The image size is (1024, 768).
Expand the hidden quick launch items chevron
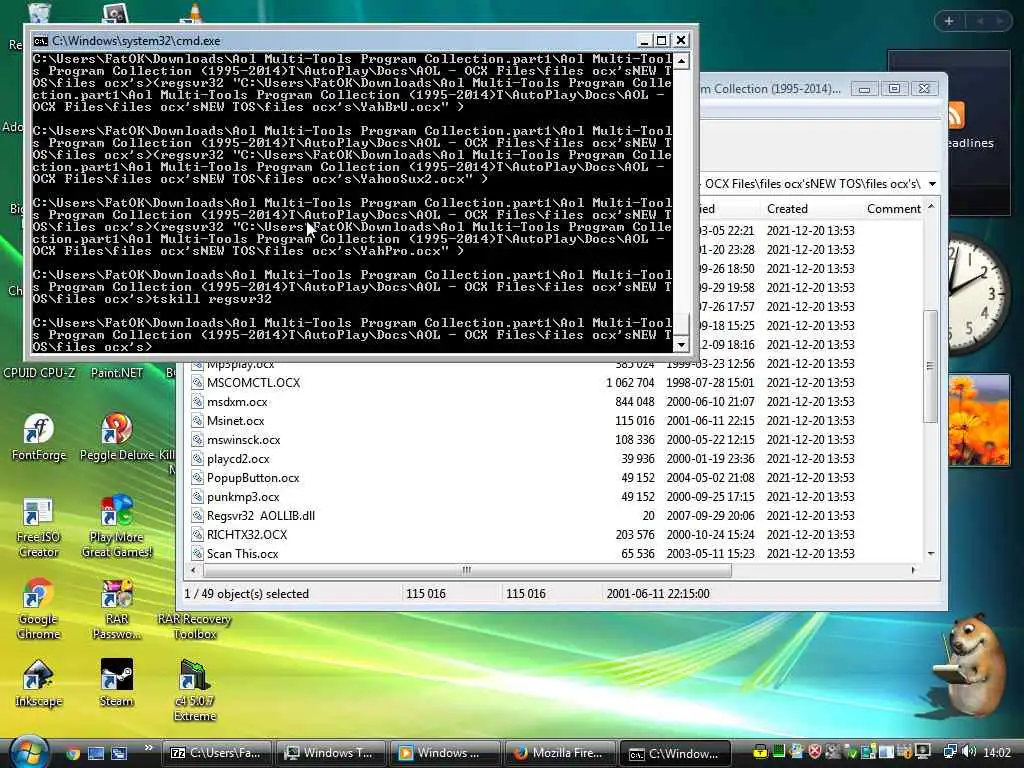pyautogui.click(x=148, y=748)
